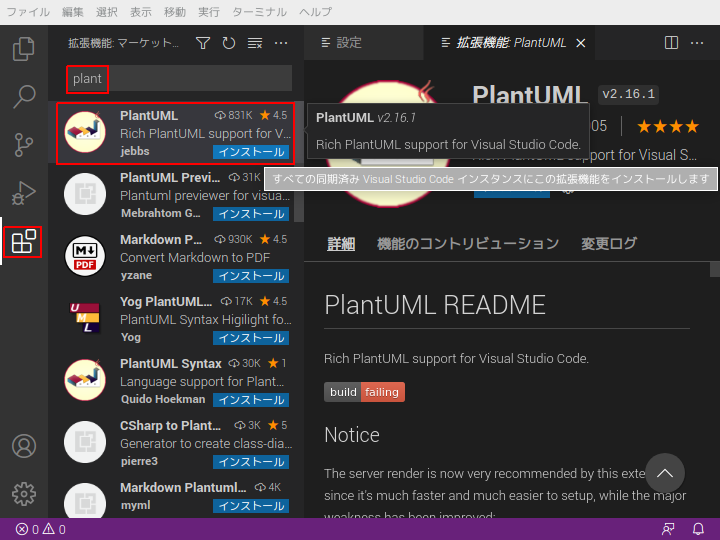This screenshot has height=540, width=720.
Task: Select the 変更ログ tab
Action: (609, 244)
